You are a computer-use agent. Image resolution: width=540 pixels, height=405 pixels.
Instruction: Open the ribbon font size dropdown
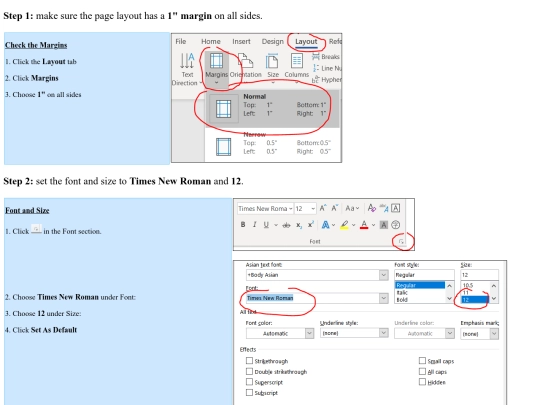click(313, 209)
